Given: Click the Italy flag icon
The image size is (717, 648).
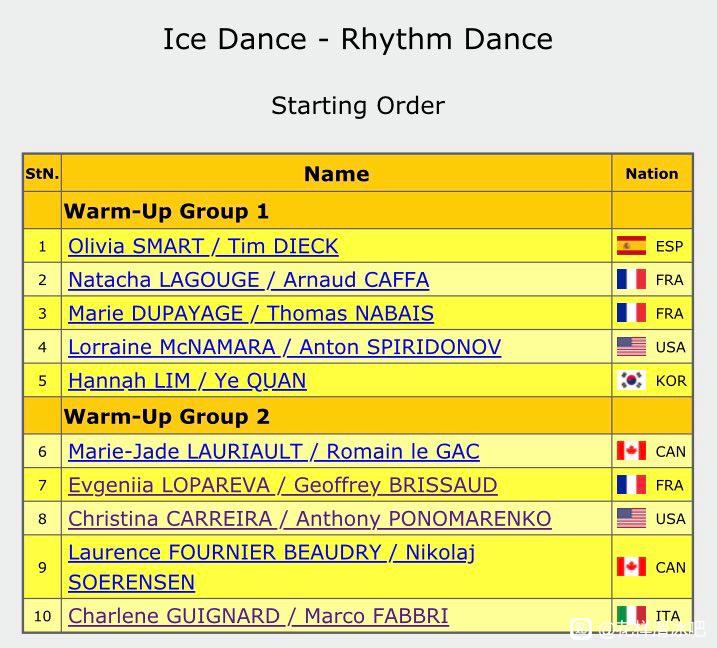Looking at the screenshot, I should (x=631, y=616).
